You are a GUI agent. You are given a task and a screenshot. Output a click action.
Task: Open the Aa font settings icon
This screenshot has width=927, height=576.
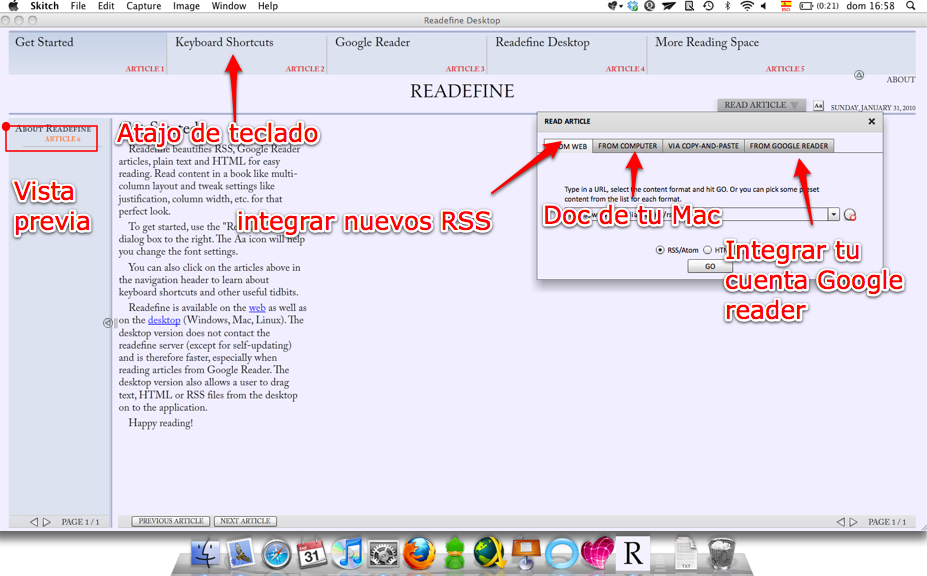click(818, 106)
